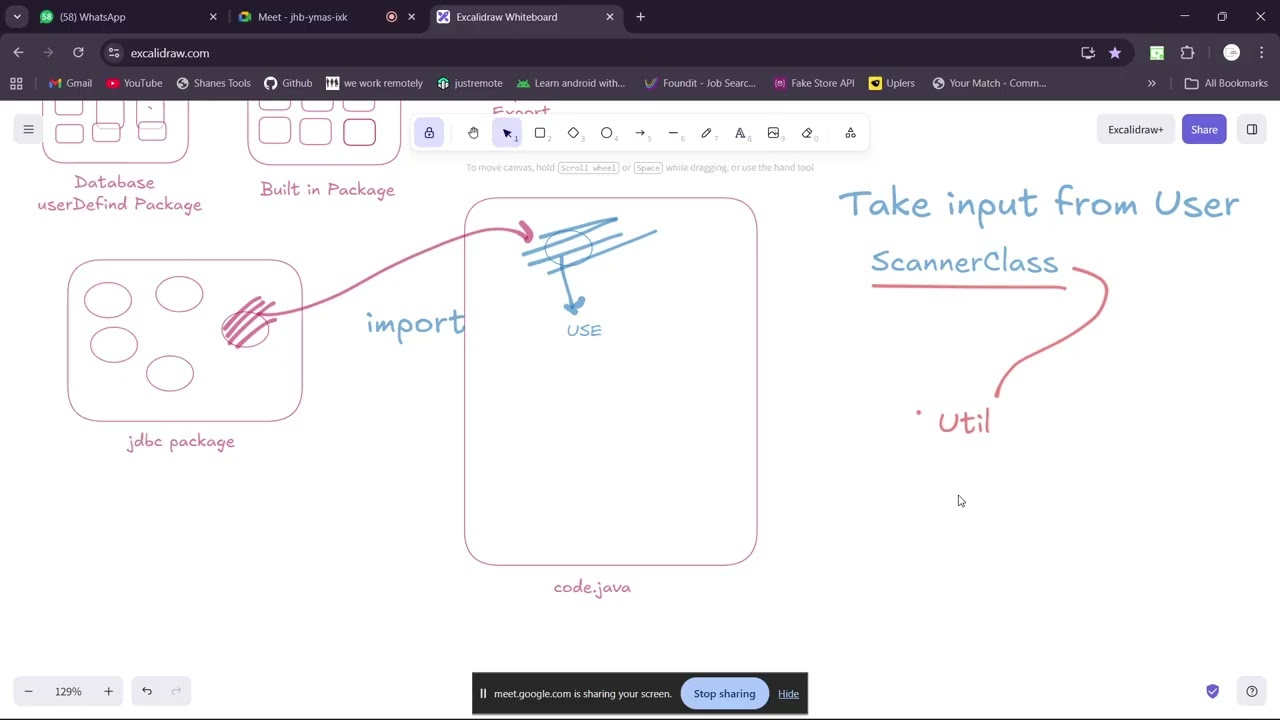This screenshot has width=1280, height=720.
Task: Expand the tab search dropdown
Action: pos(17,17)
